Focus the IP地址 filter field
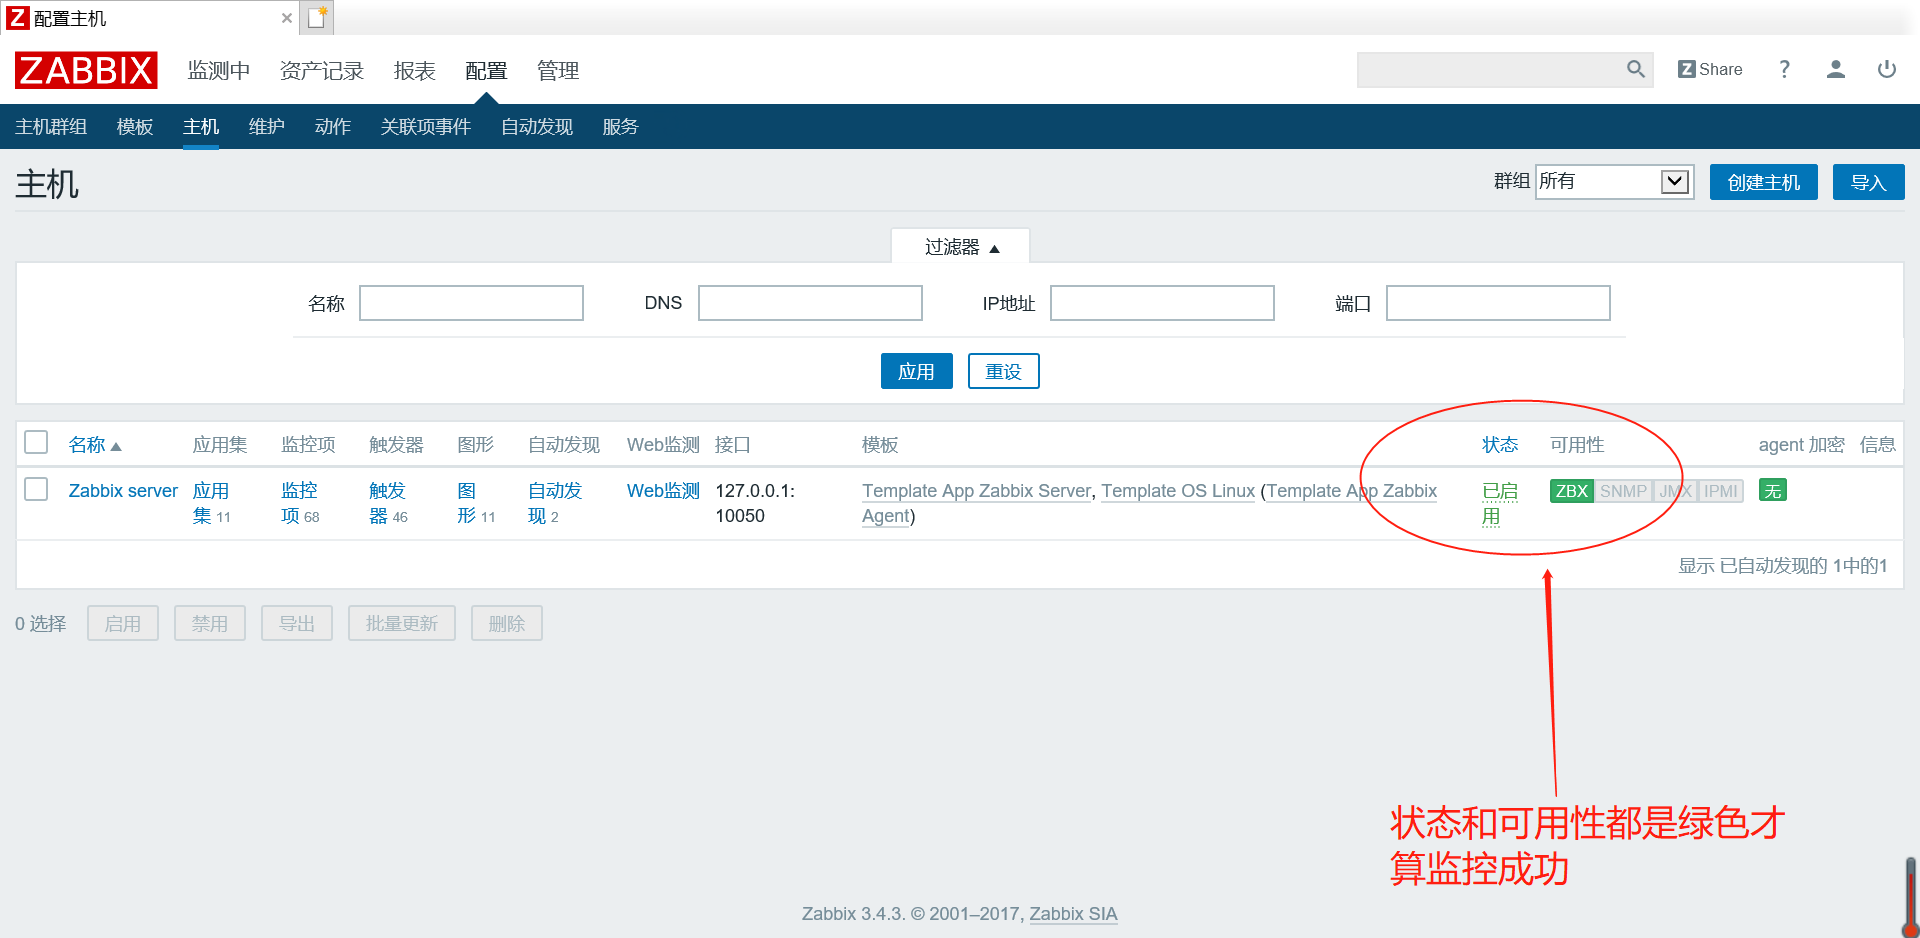This screenshot has height=938, width=1920. 1162,303
